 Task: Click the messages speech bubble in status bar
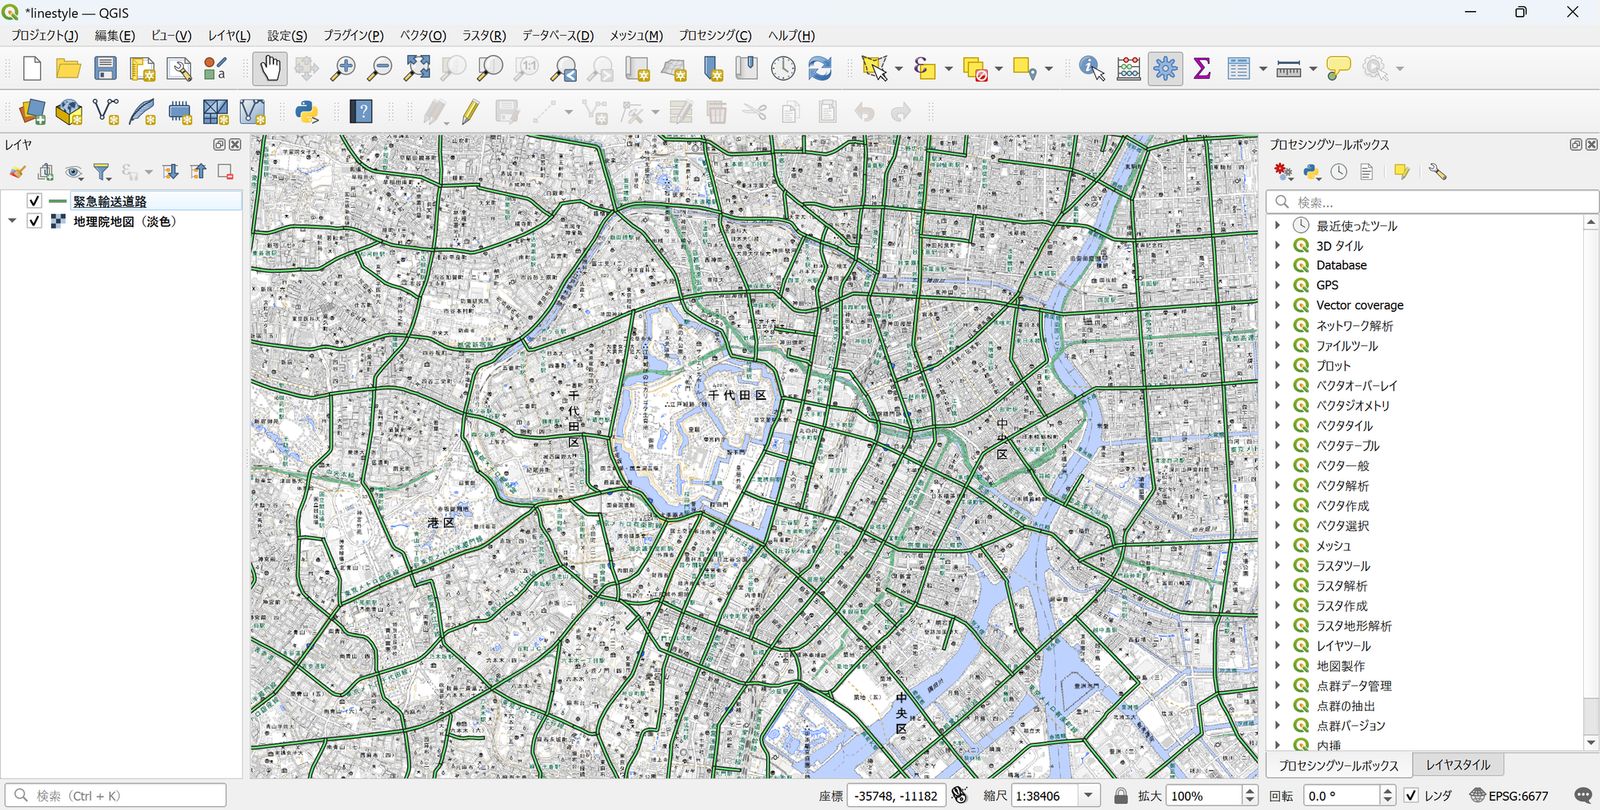click(1583, 796)
